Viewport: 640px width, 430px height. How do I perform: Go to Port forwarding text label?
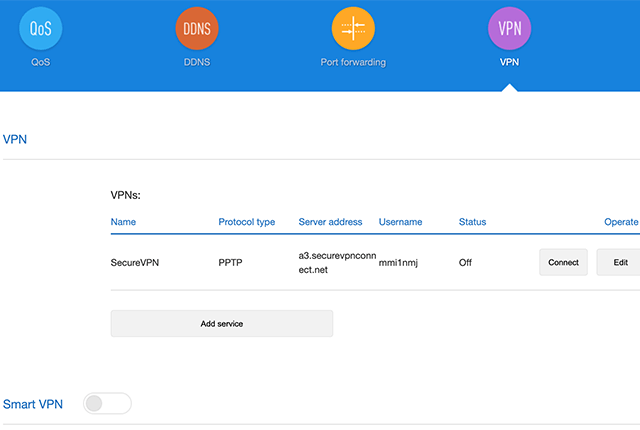pos(353,62)
